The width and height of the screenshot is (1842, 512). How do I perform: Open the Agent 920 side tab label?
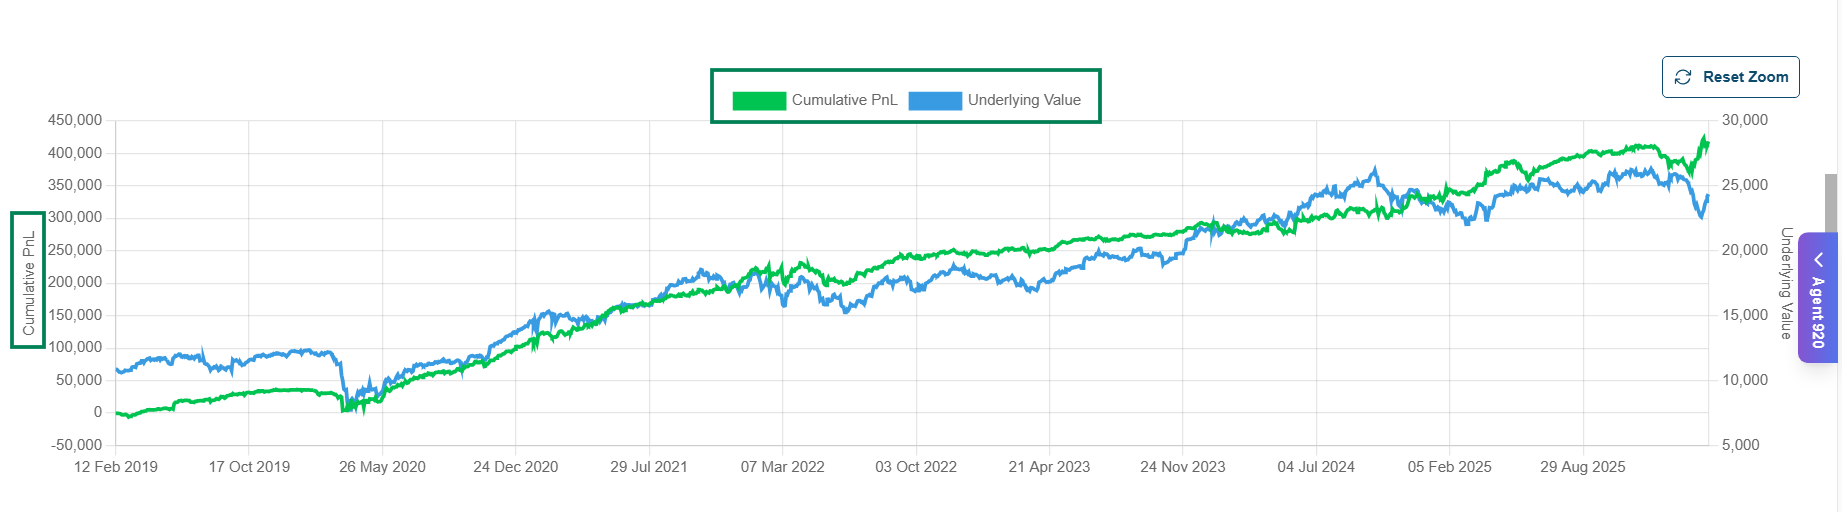point(1818,312)
